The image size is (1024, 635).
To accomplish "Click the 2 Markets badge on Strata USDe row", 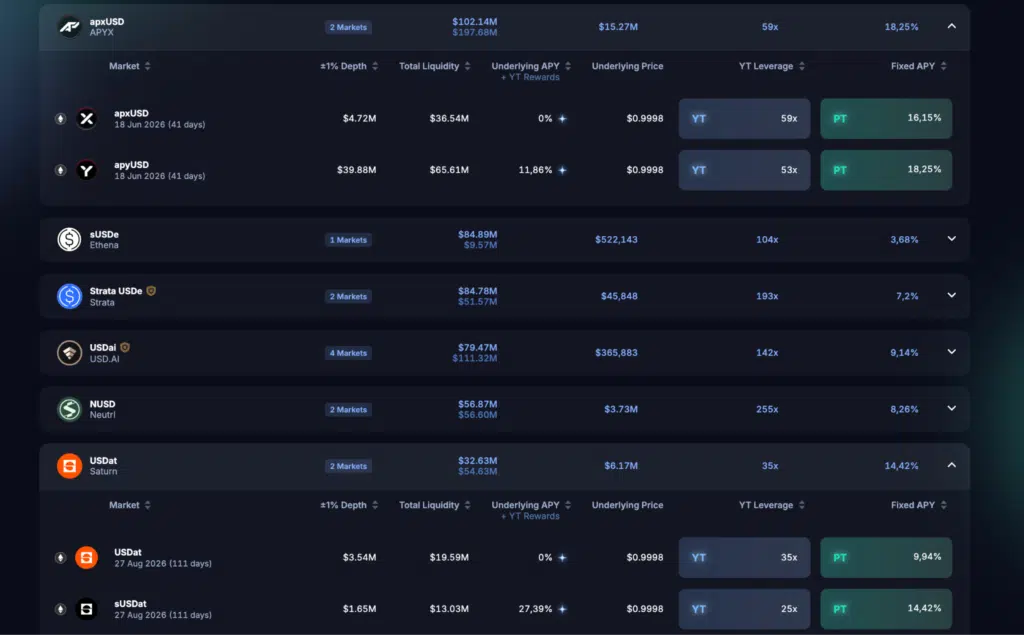I will coord(348,297).
